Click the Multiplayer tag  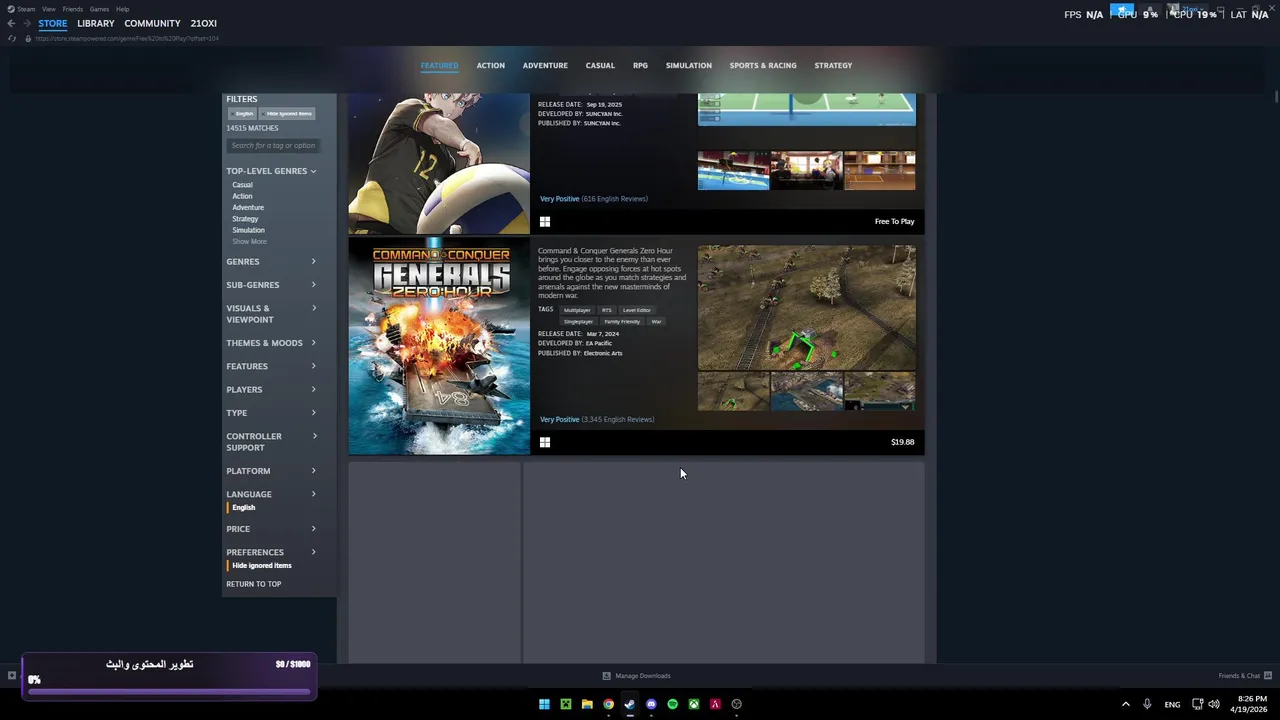point(577,310)
